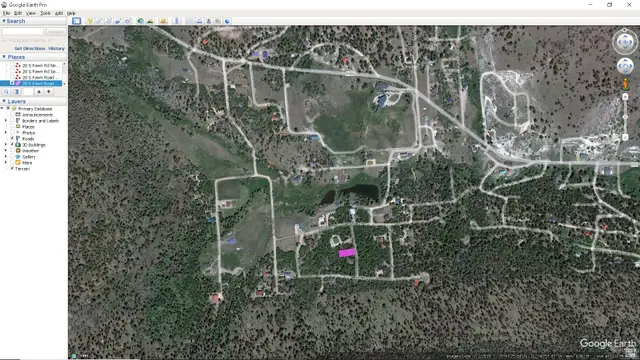Toggle the sidebar with the Hide Sidebar icon

(76, 21)
